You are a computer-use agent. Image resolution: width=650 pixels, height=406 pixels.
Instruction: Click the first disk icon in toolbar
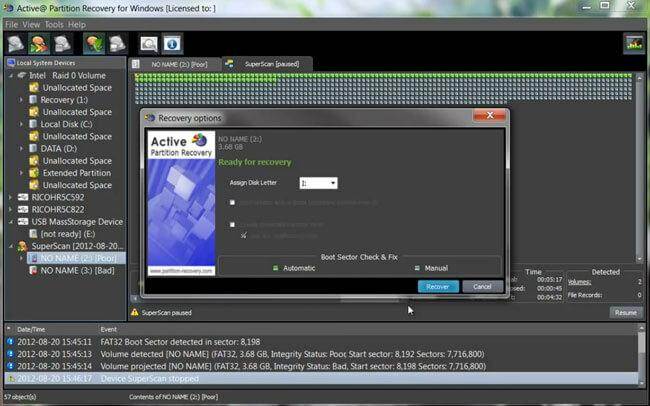tap(17, 43)
